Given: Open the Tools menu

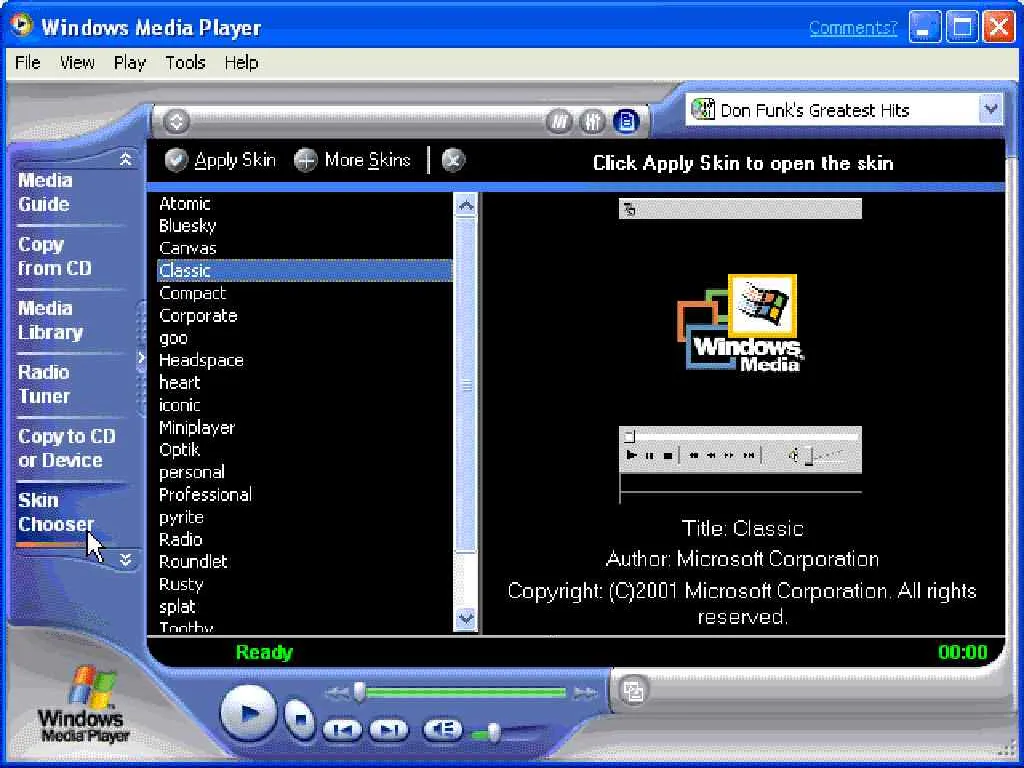Looking at the screenshot, I should pos(185,63).
